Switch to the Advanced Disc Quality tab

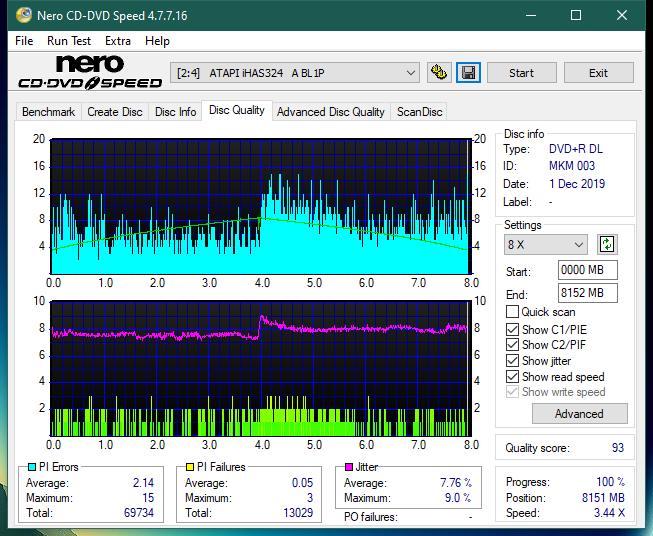330,112
